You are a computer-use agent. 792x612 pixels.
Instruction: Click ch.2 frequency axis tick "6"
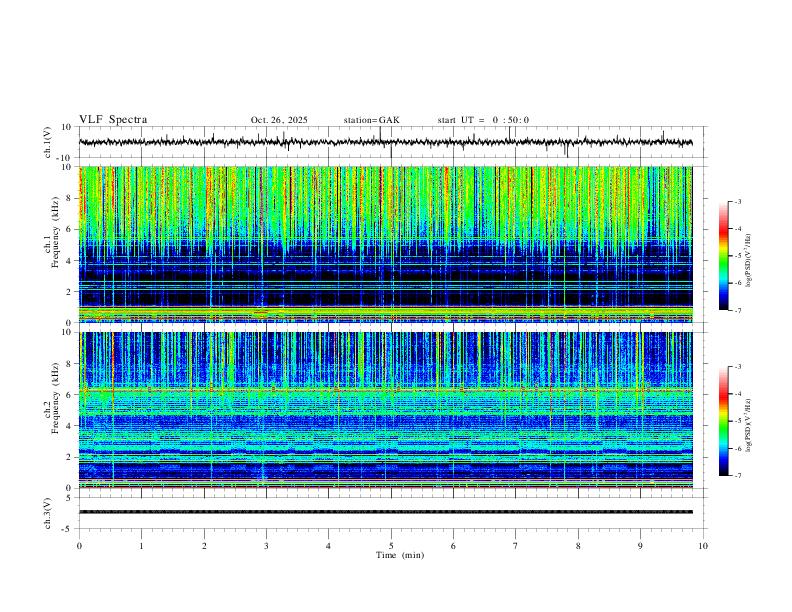click(69, 395)
